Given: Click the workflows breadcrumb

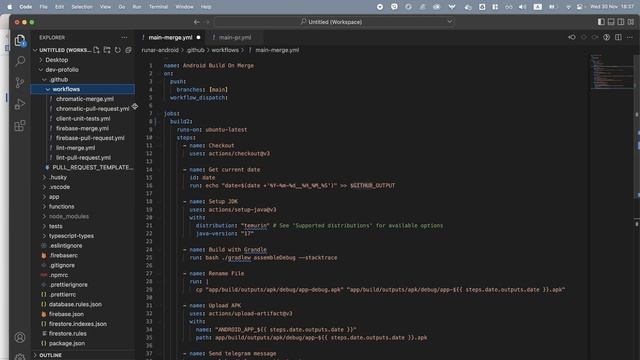Looking at the screenshot, I should pyautogui.click(x=225, y=50).
